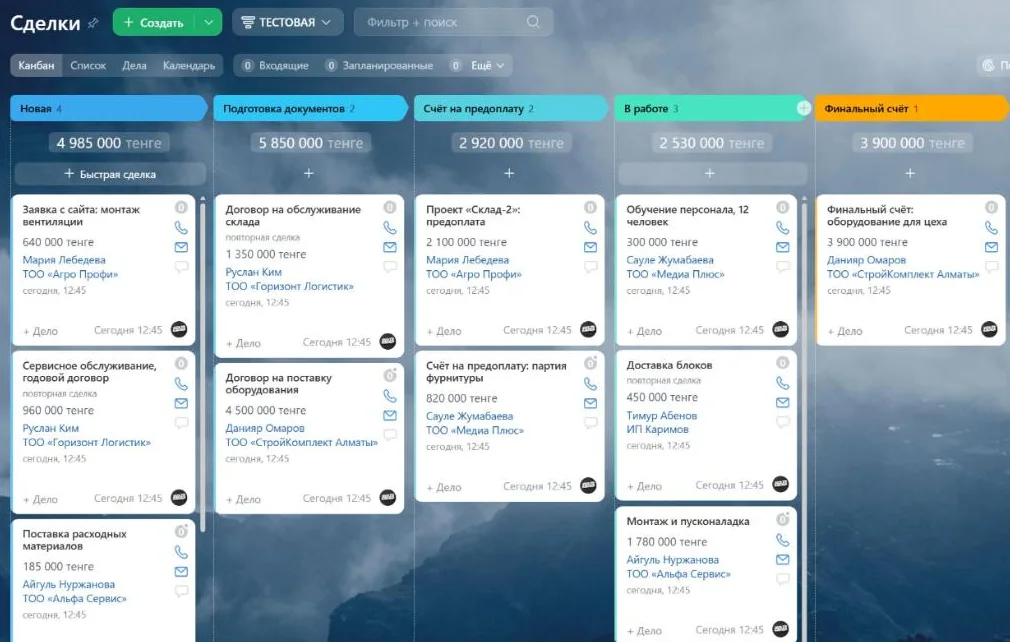The image size is (1010, 642).
Task: Open contact link Мария Лебедева on Заявка с сайта card
Action: 64,260
